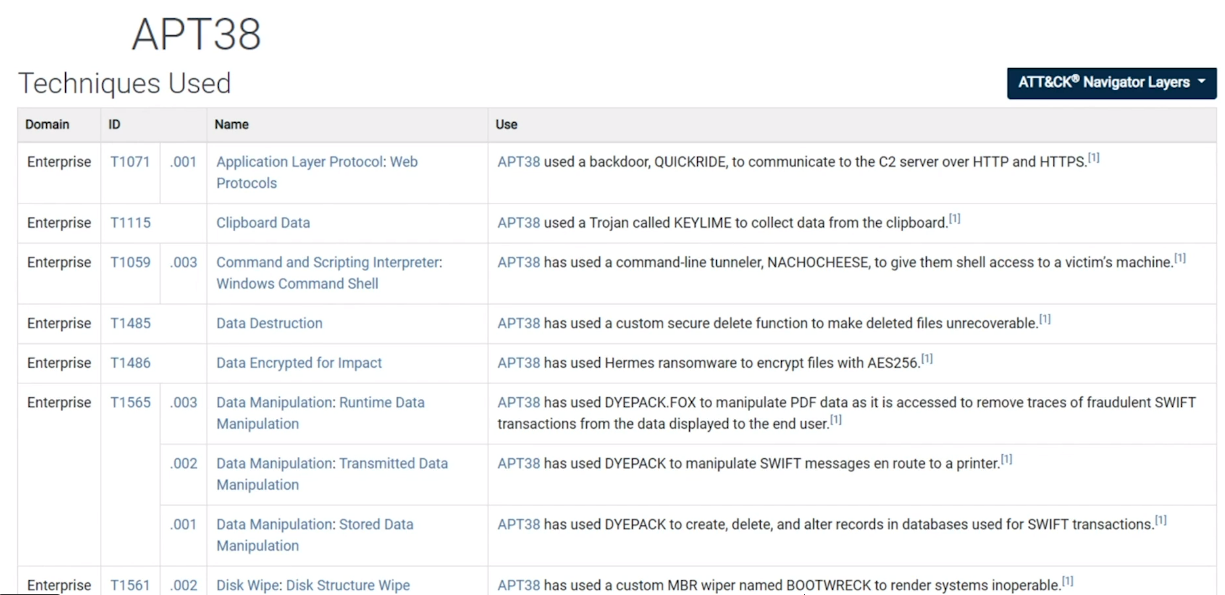Open Disk Wipe: Disk Structure Wipe link
This screenshot has height=595, width=1225.
313,585
